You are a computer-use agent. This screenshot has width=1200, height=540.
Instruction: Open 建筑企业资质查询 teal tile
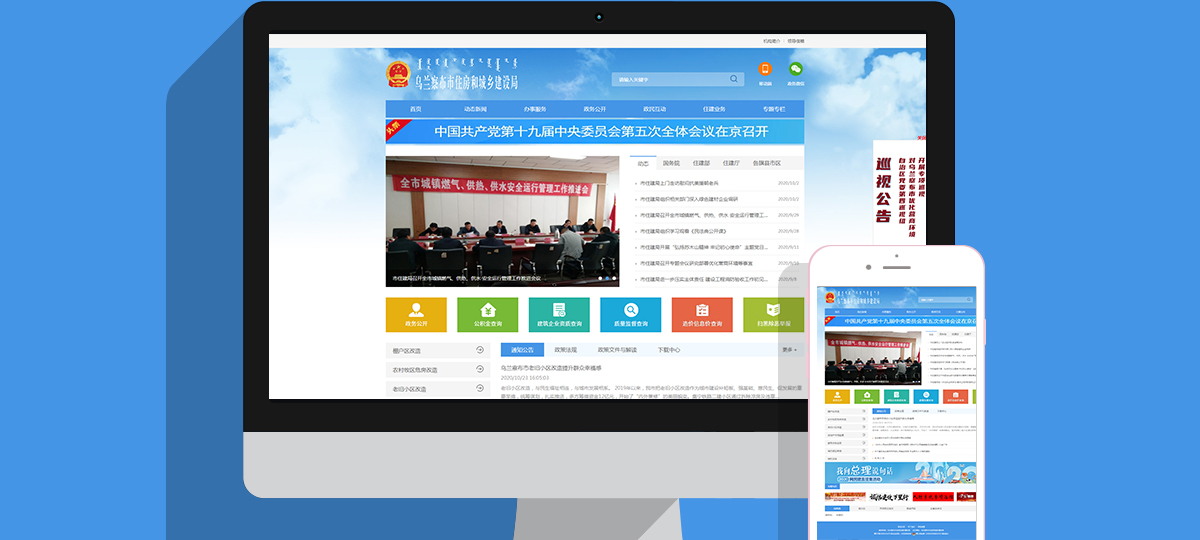[x=559, y=313]
